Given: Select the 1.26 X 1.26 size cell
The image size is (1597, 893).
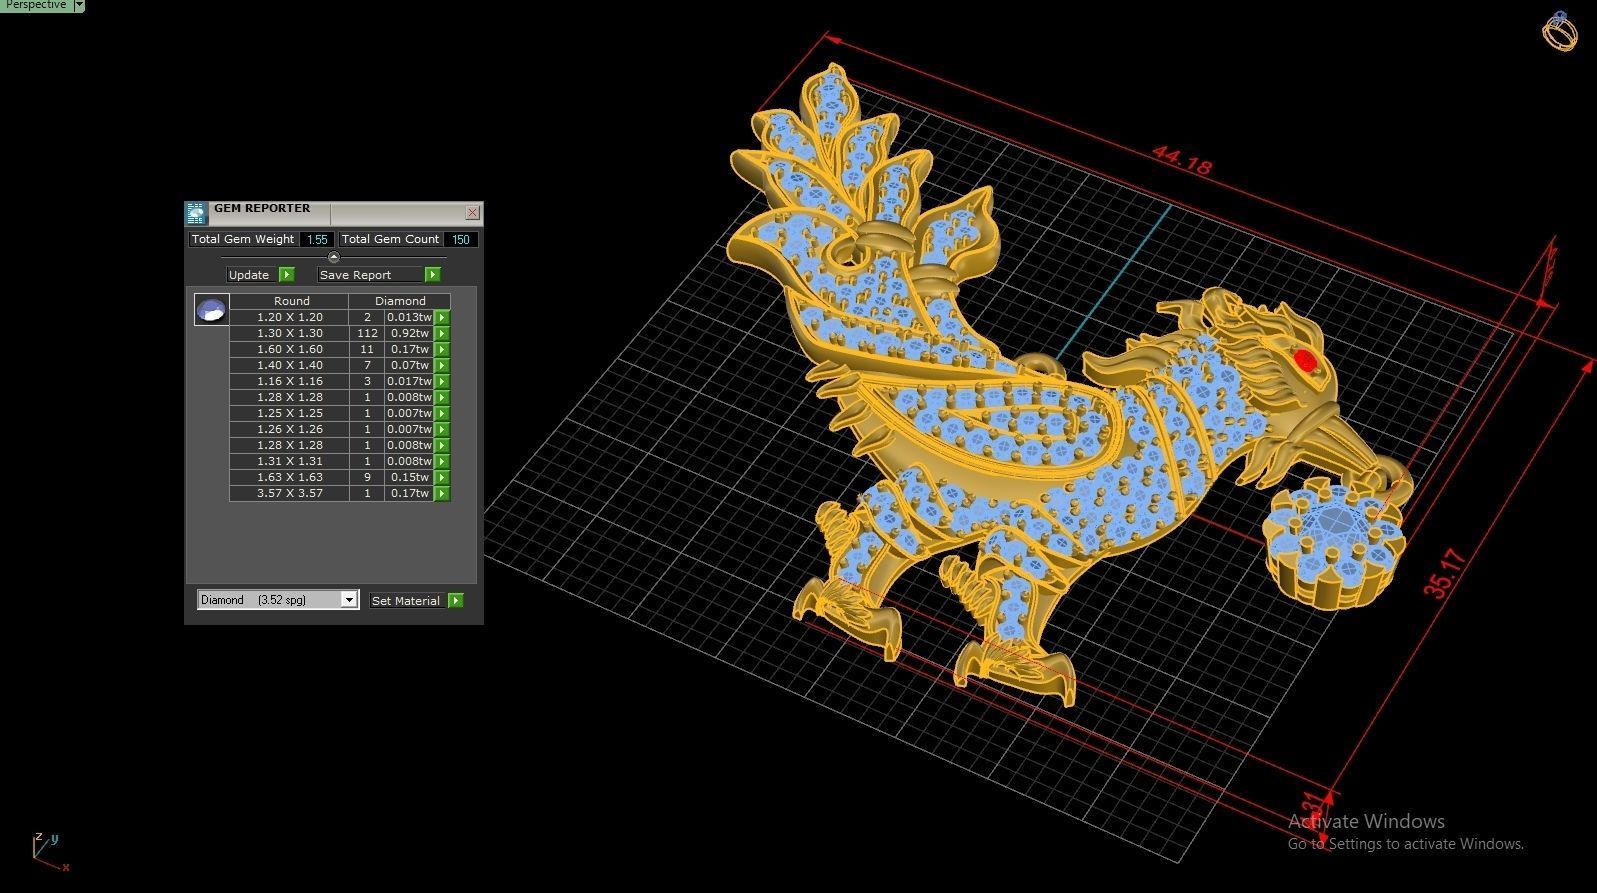Looking at the screenshot, I should click(x=290, y=429).
